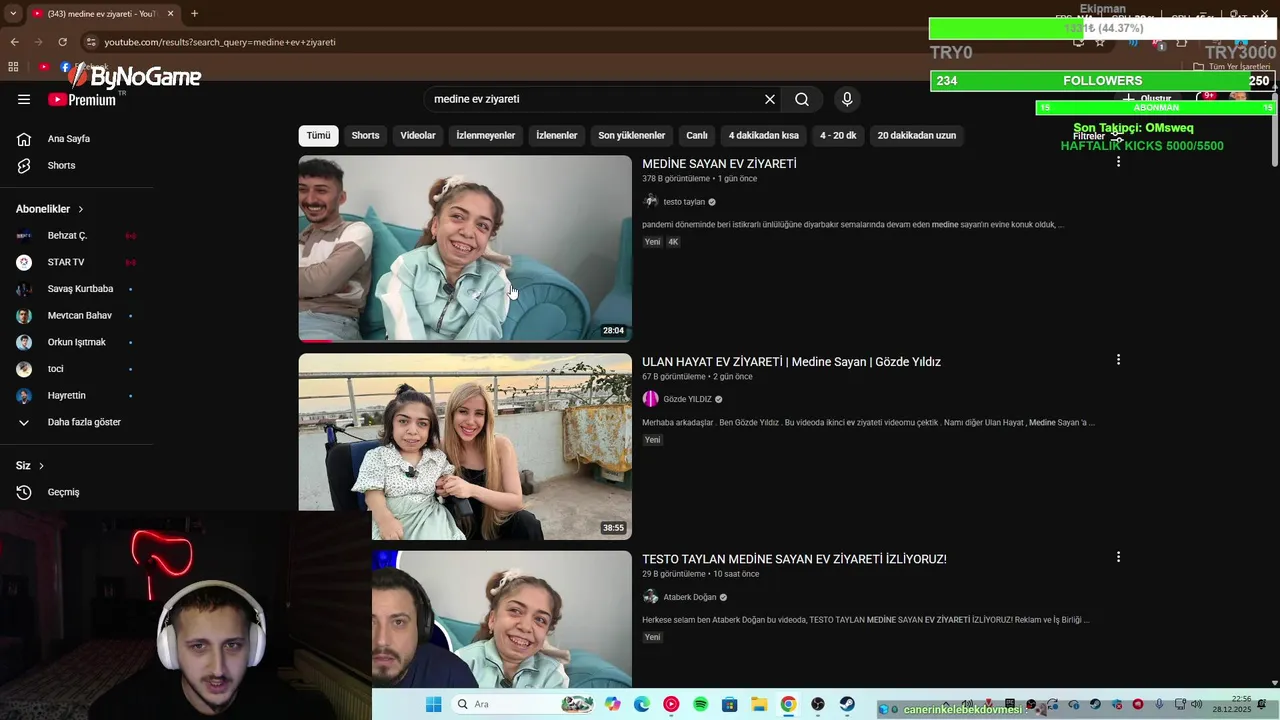Select the Canlı filter chip
Viewport: 1280px width, 720px height.
(x=697, y=135)
